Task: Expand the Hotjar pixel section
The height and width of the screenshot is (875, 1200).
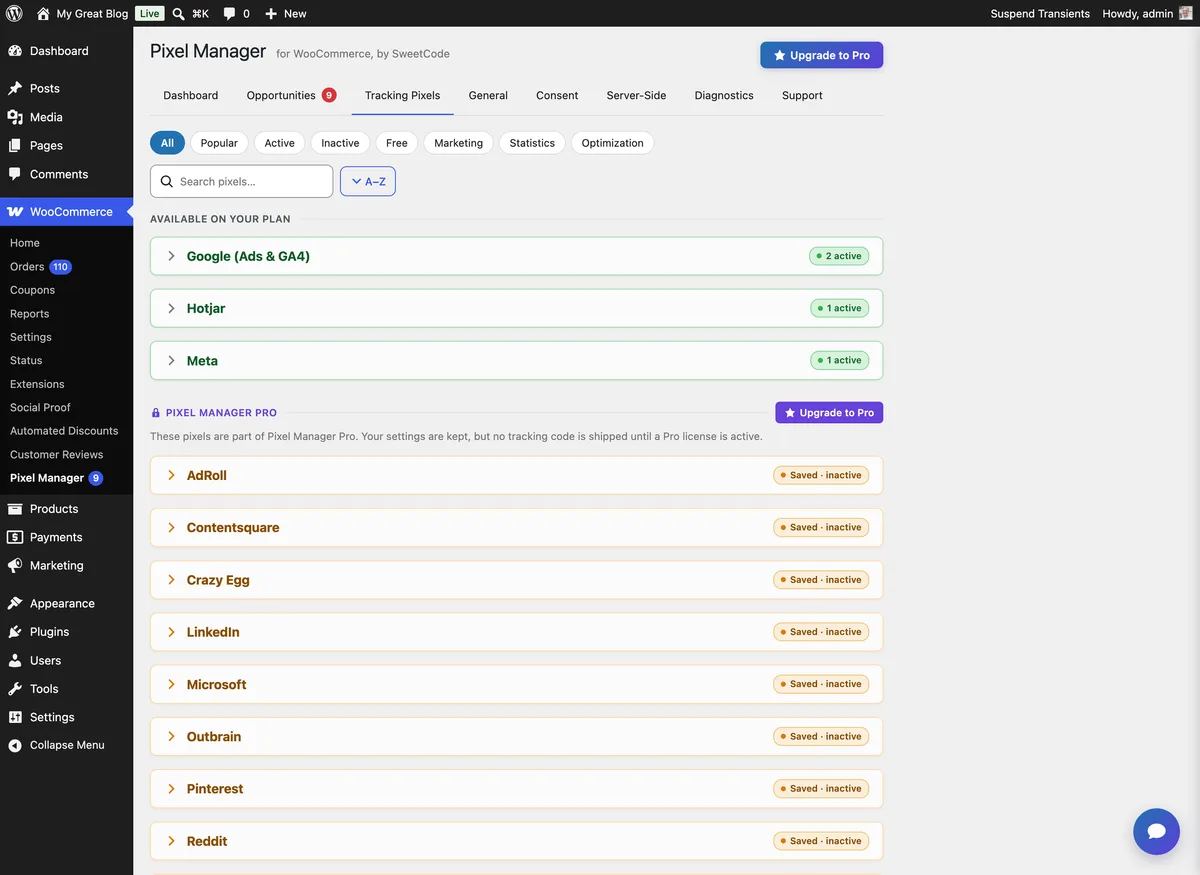Action: pyautogui.click(x=516, y=308)
